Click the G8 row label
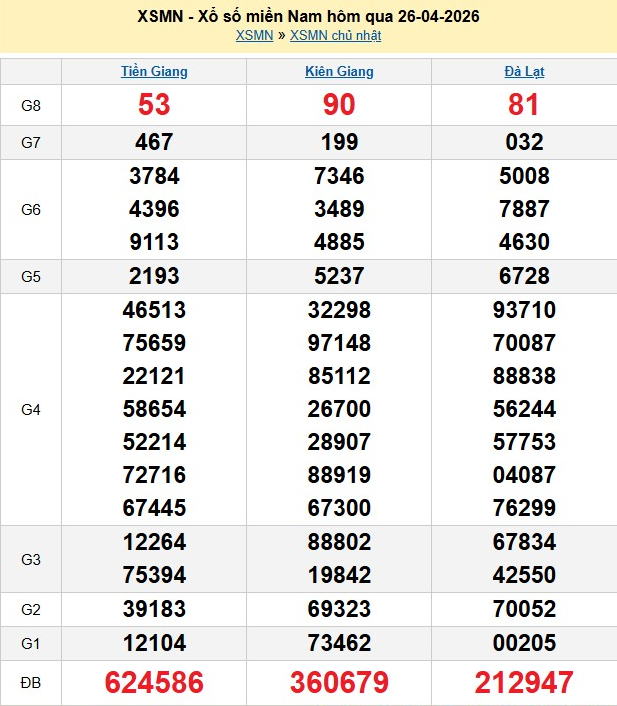Image resolution: width=617 pixels, height=706 pixels. (x=31, y=105)
